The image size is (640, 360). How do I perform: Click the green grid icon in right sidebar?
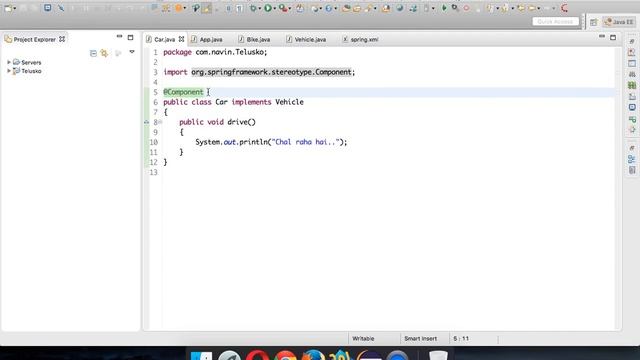tap(632, 85)
